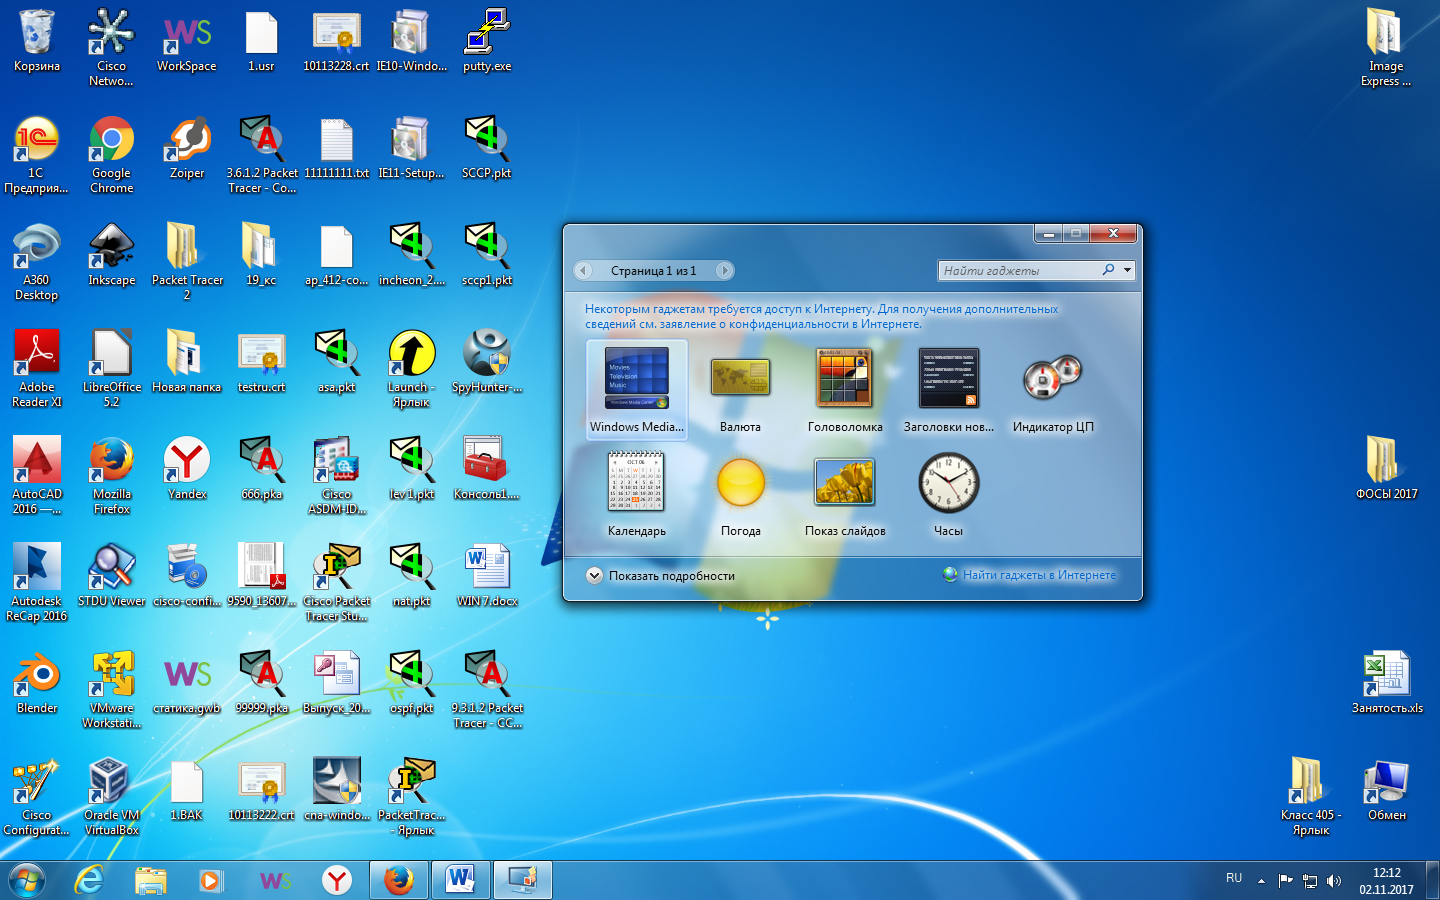Select the putty.exe desktop icon
The image size is (1440, 900).
pyautogui.click(x=487, y=42)
